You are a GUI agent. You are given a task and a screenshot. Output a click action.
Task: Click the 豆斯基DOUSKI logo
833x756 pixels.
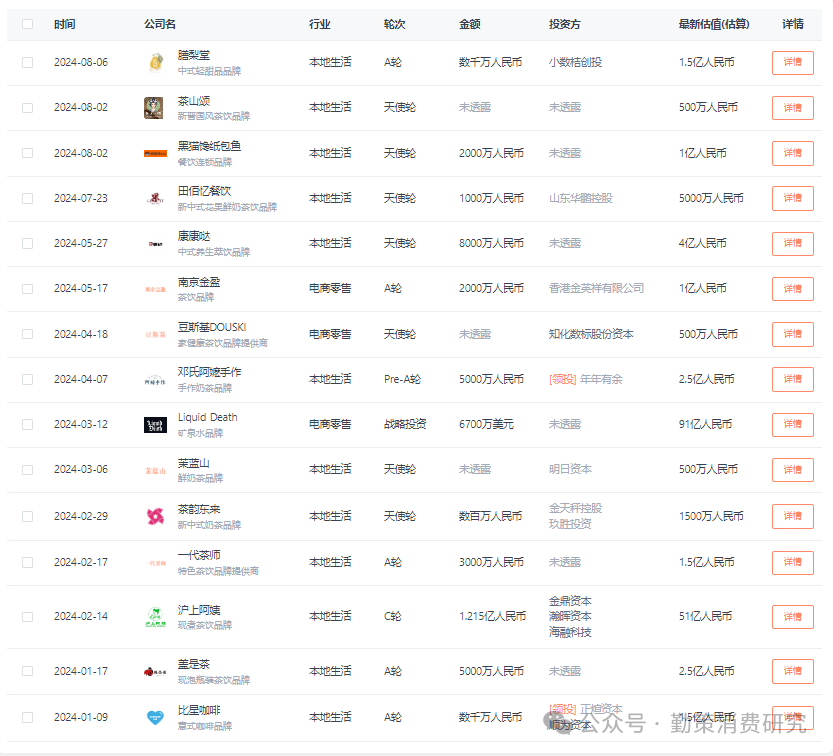pos(155,334)
